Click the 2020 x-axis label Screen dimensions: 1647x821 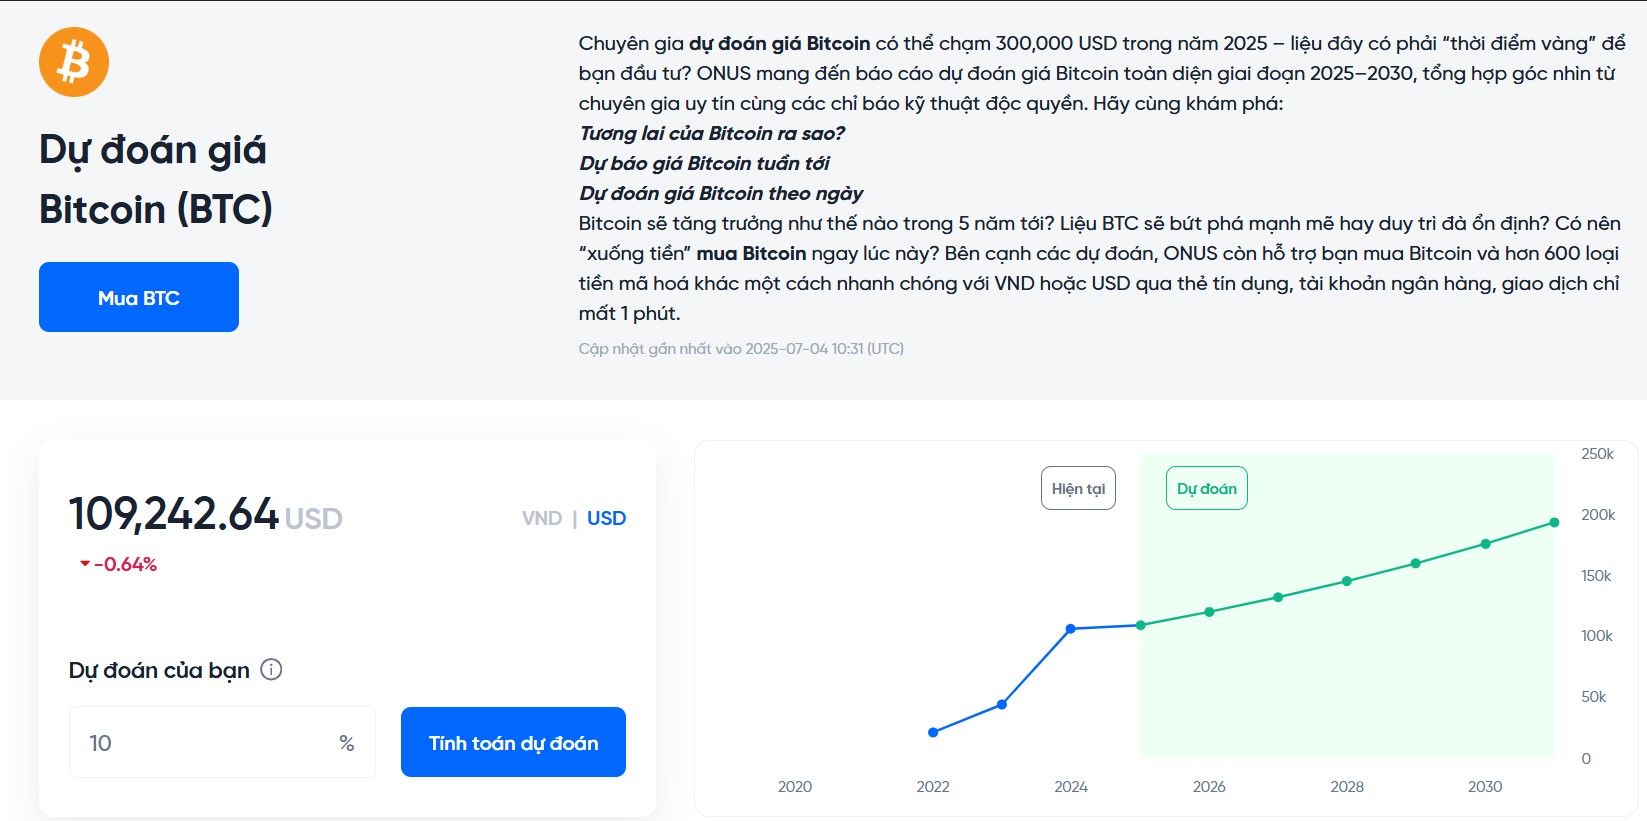(x=795, y=786)
